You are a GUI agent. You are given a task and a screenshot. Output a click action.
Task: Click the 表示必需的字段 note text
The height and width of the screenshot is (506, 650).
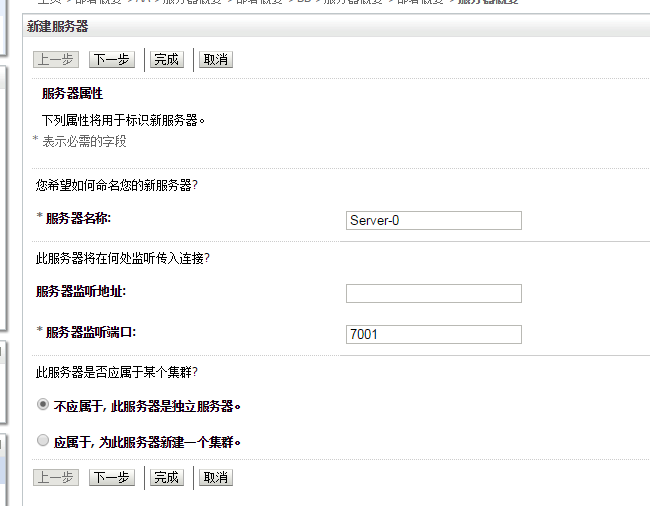(84, 142)
